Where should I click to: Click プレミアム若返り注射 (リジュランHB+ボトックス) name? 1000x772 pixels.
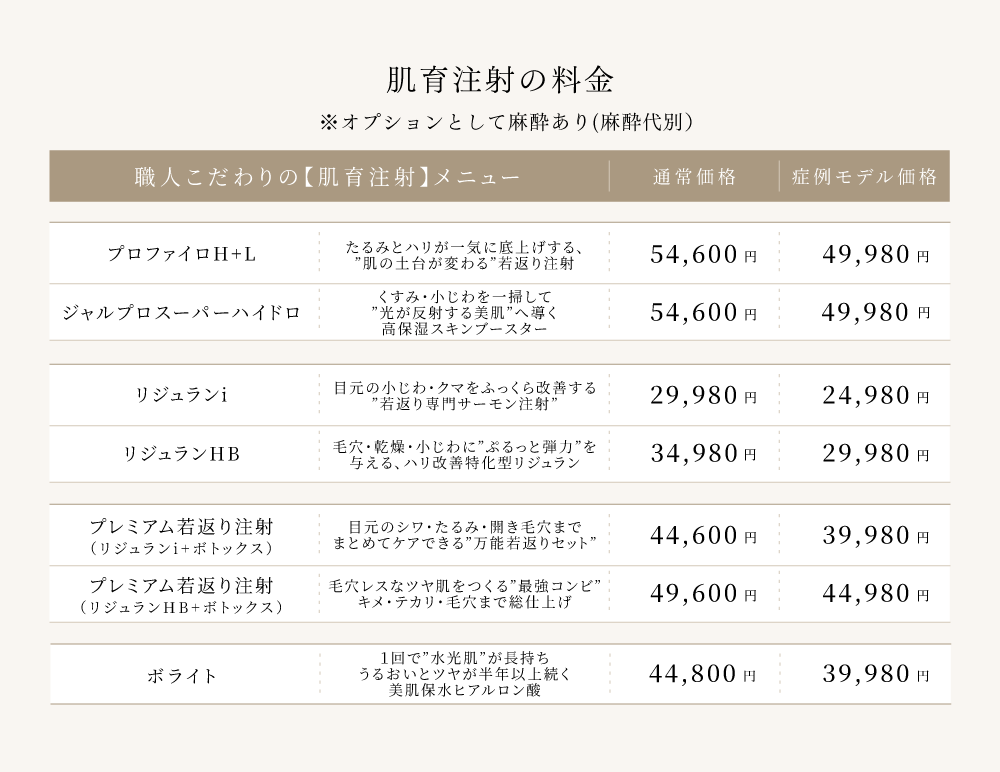pos(182,594)
